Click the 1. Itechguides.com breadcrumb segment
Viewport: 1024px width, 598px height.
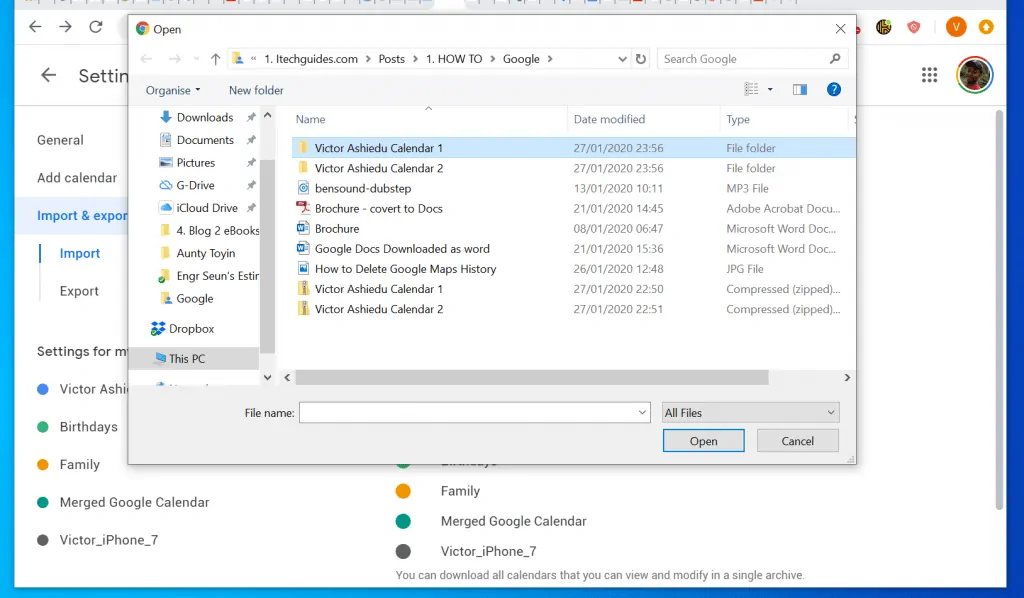pyautogui.click(x=311, y=59)
